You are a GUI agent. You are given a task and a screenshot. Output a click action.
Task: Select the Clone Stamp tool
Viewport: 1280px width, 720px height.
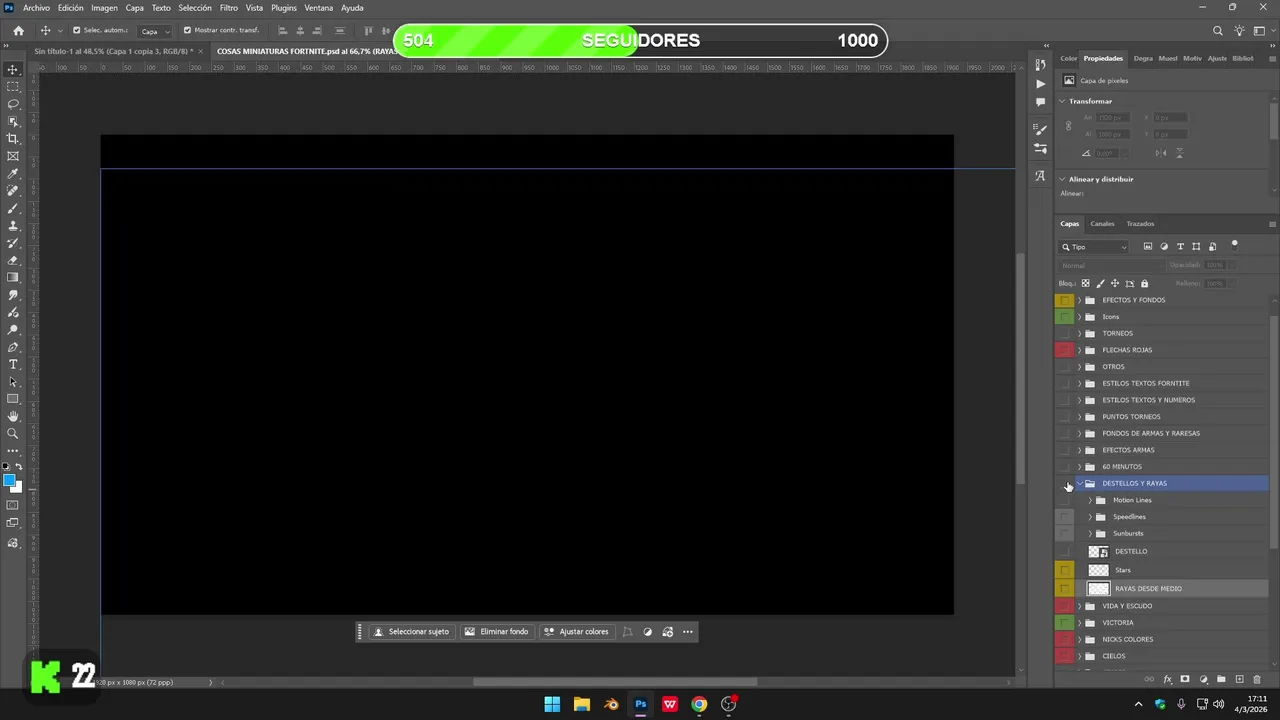pos(13,226)
